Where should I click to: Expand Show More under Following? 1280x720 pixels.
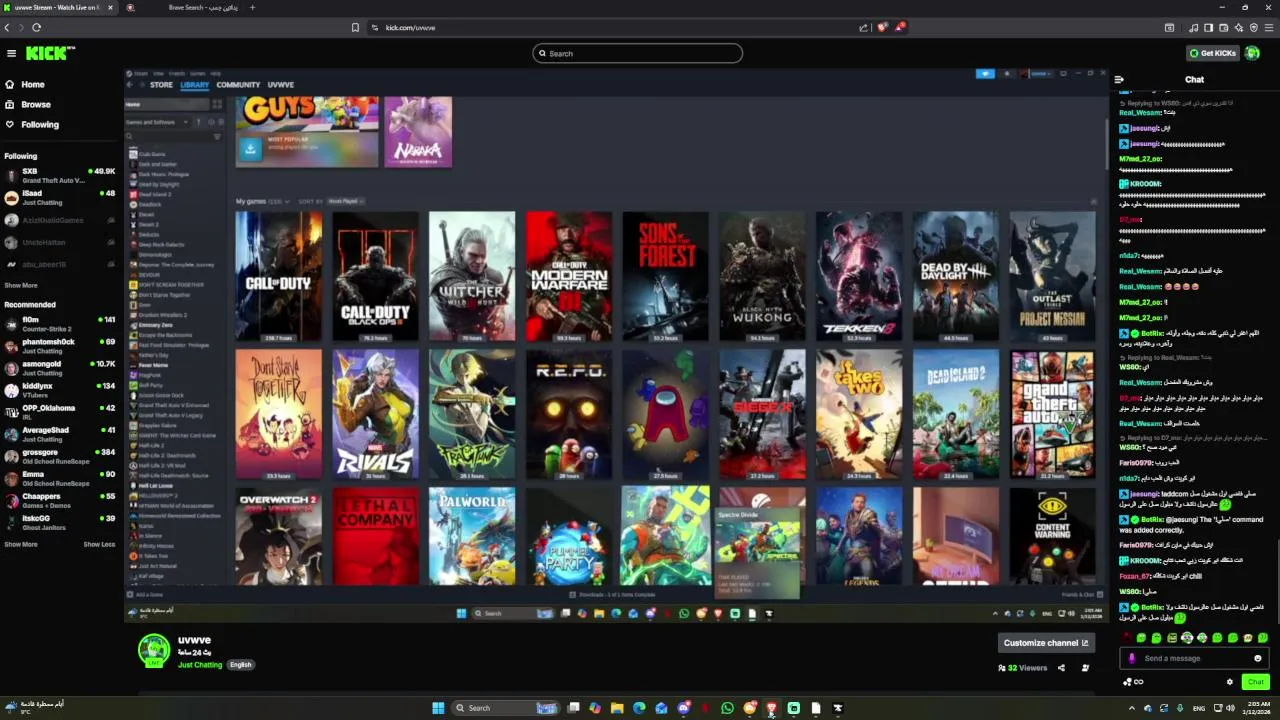[21, 285]
